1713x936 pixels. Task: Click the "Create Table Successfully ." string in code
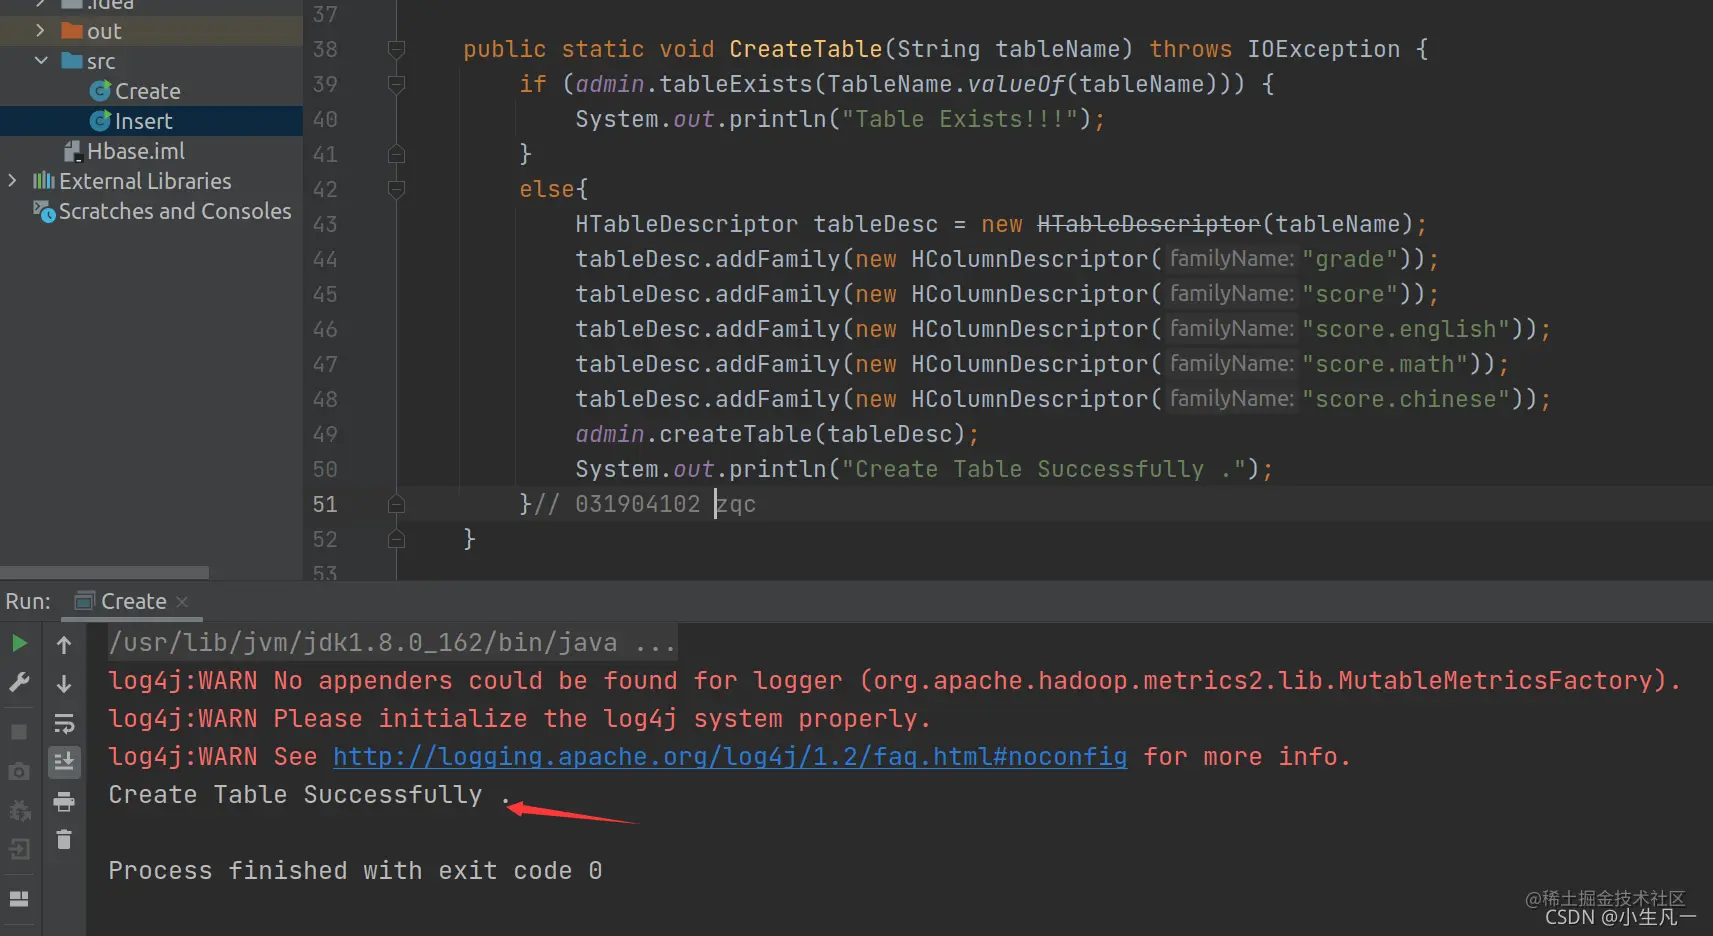tap(1043, 469)
